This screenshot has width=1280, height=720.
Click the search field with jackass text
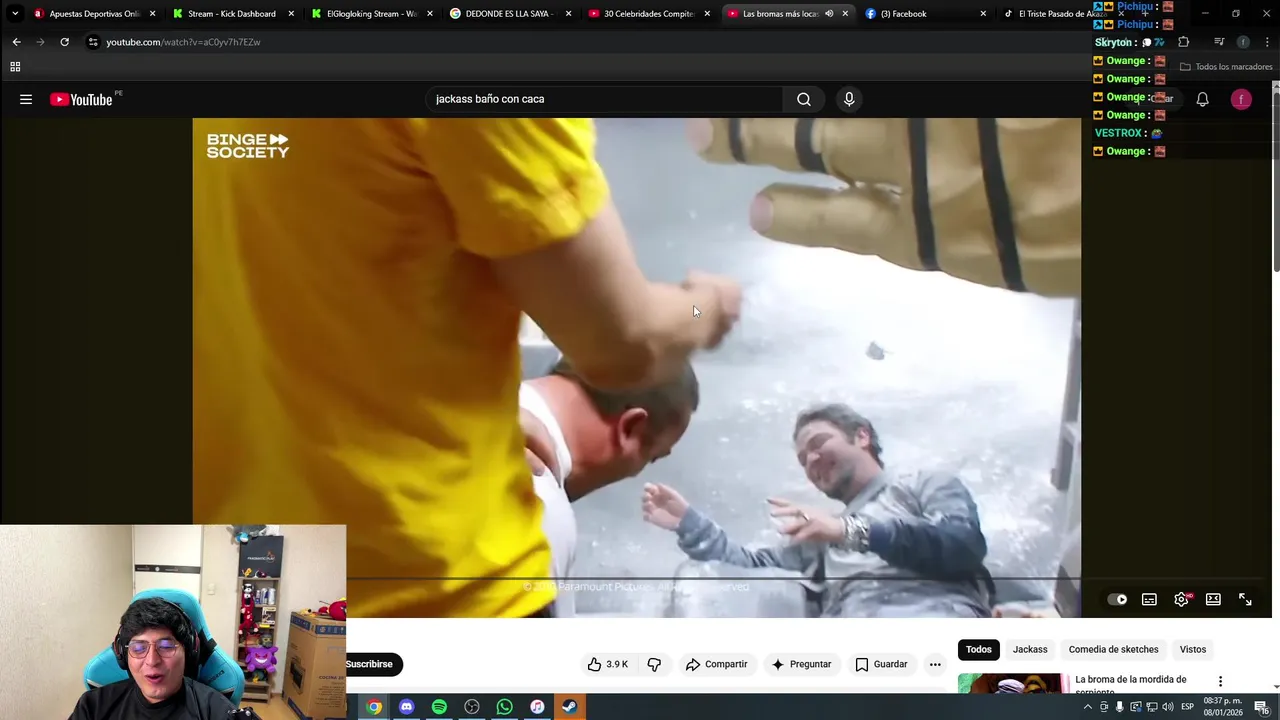[x=604, y=99]
